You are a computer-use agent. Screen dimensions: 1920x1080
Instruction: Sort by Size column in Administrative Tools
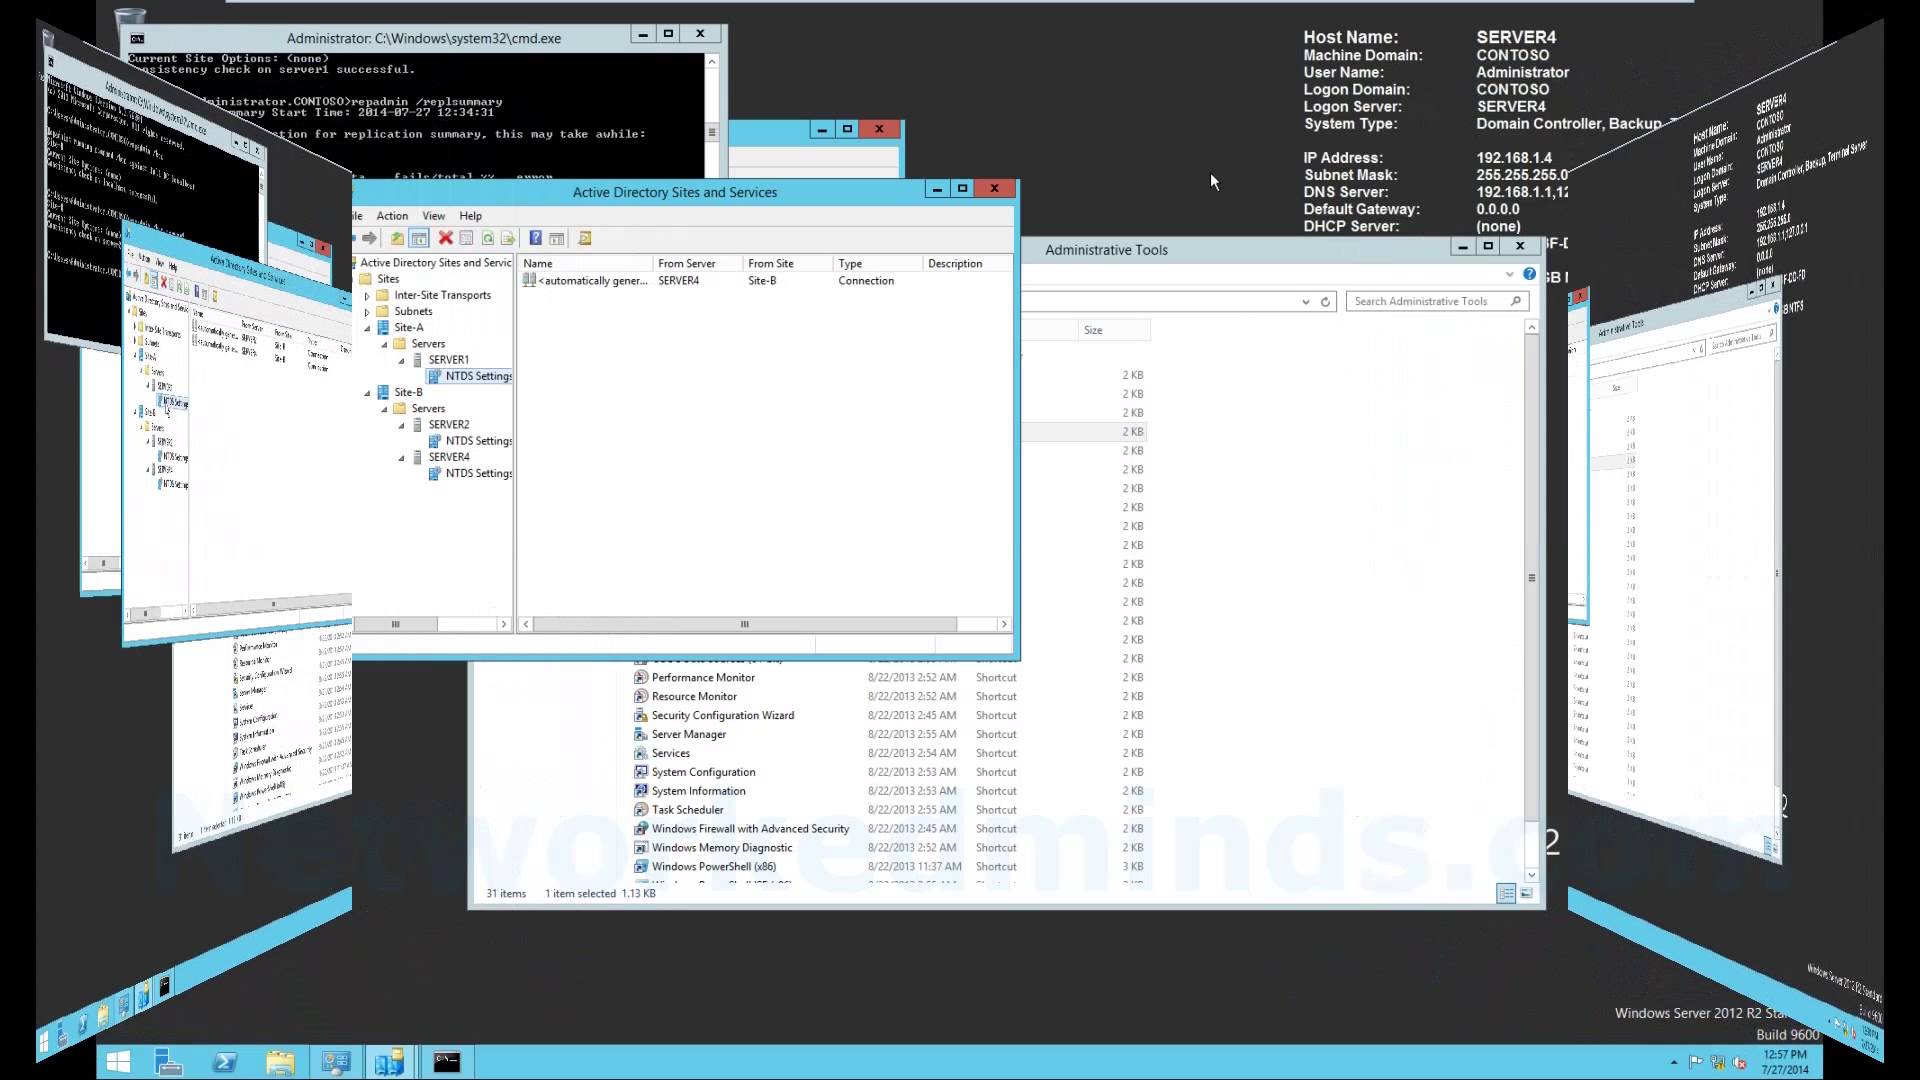(1114, 330)
